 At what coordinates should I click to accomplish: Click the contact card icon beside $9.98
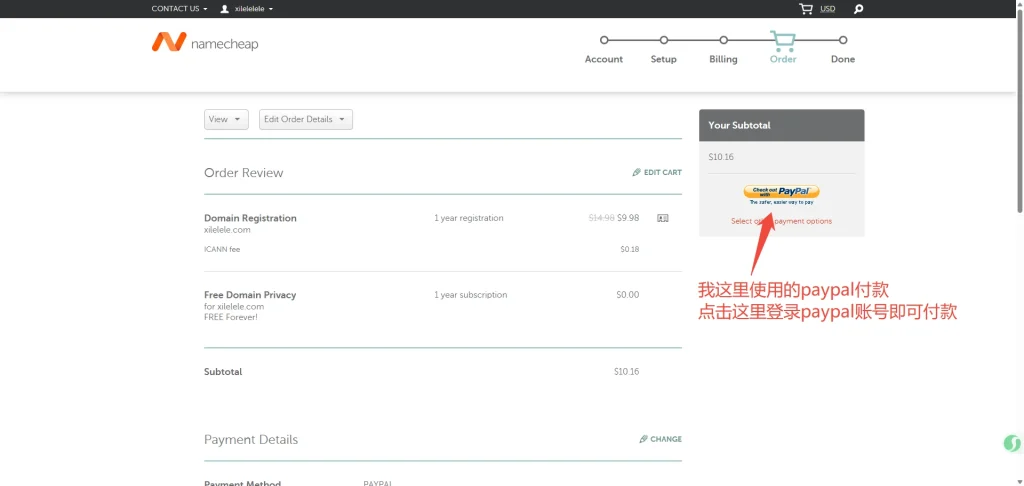(662, 218)
